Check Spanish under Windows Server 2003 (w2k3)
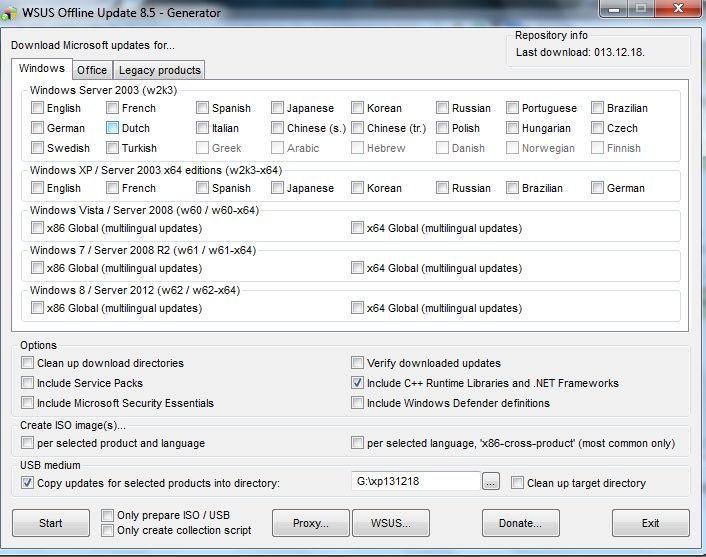Viewport: 706px width, 557px height. coord(203,108)
